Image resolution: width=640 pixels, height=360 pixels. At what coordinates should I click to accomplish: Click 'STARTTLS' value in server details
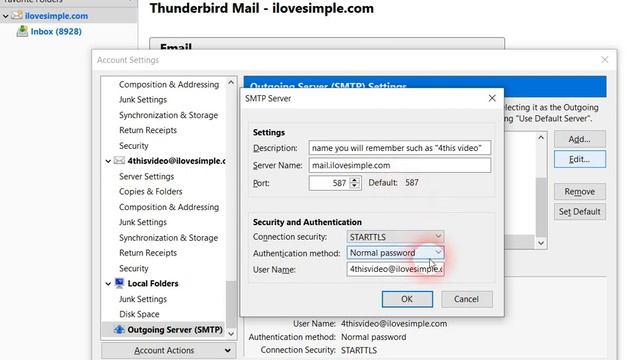point(359,350)
